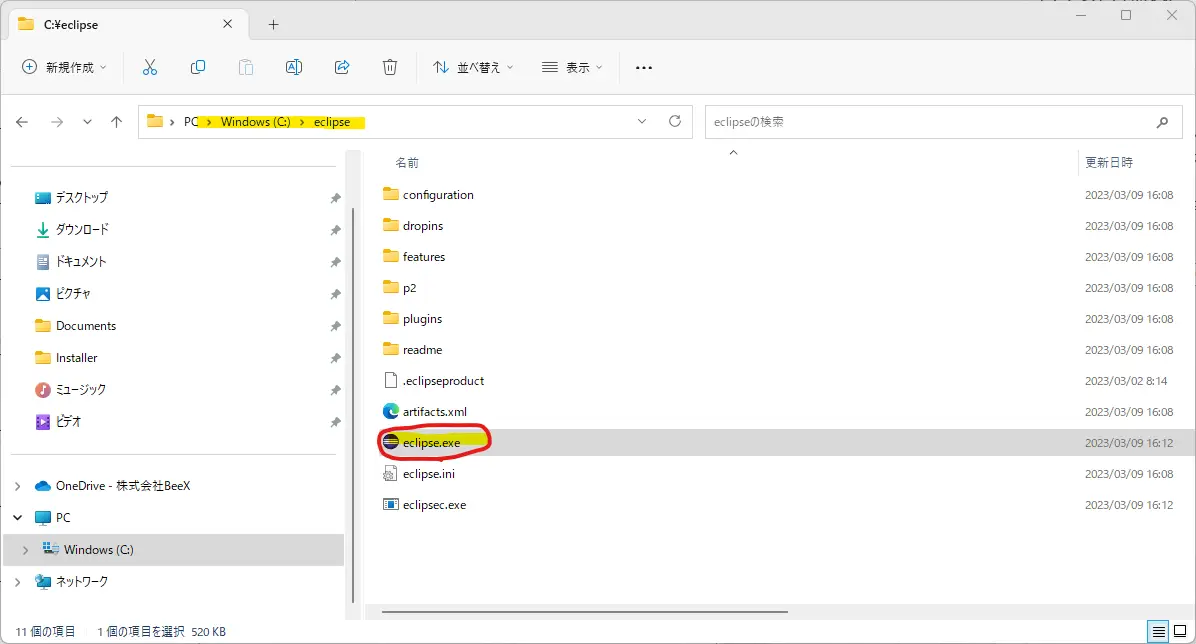The image size is (1196, 644).
Task: Select the plugins folder icon
Action: (391, 318)
